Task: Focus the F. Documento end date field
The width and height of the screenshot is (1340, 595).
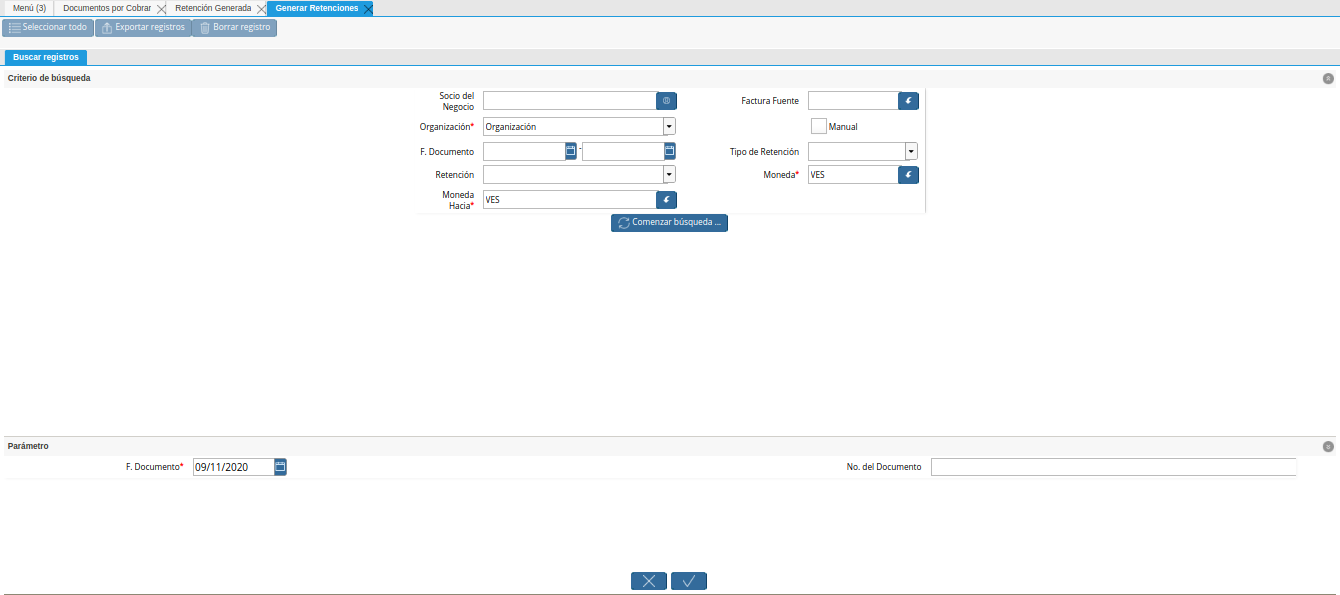Action: coord(623,151)
